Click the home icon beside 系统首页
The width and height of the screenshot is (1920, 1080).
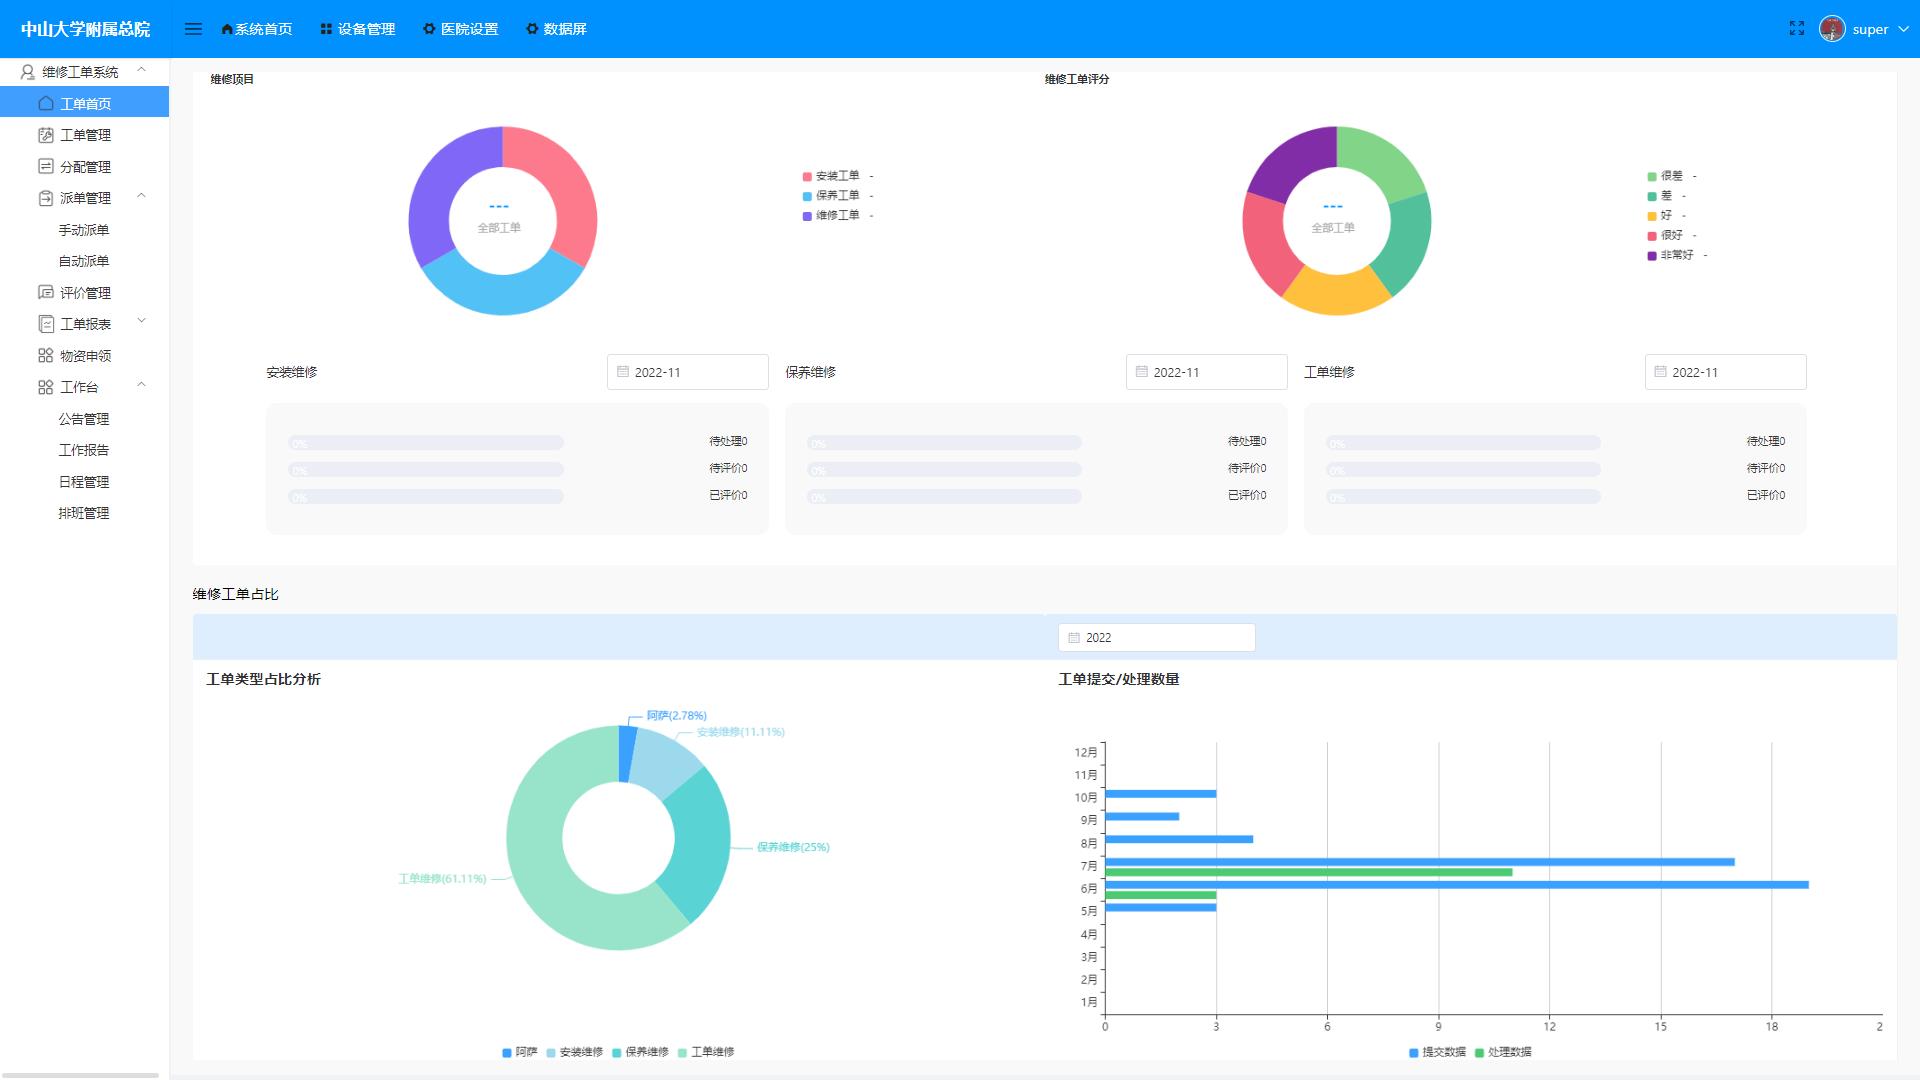pyautogui.click(x=227, y=29)
